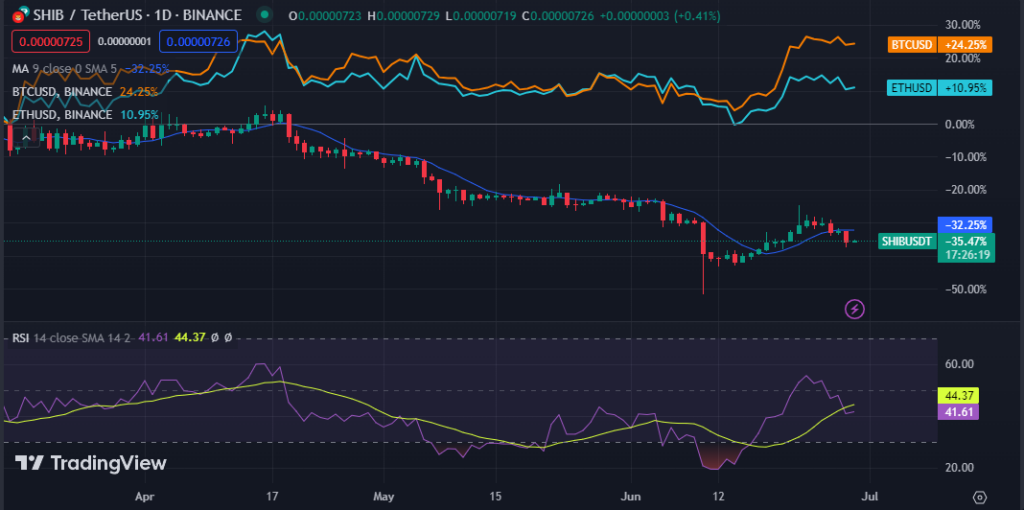Image resolution: width=1024 pixels, height=510 pixels.
Task: Open time axis settings gear icon
Action: point(979,497)
